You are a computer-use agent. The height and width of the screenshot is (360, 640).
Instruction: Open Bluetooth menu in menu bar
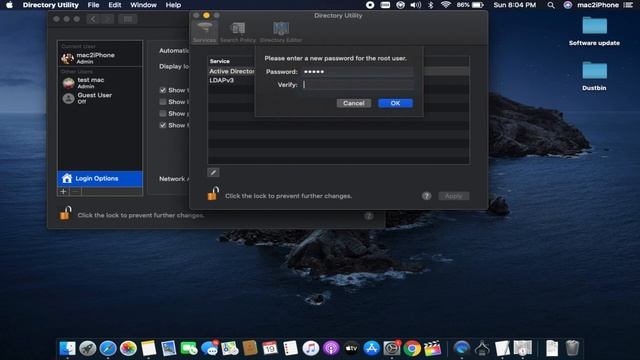pos(431,5)
